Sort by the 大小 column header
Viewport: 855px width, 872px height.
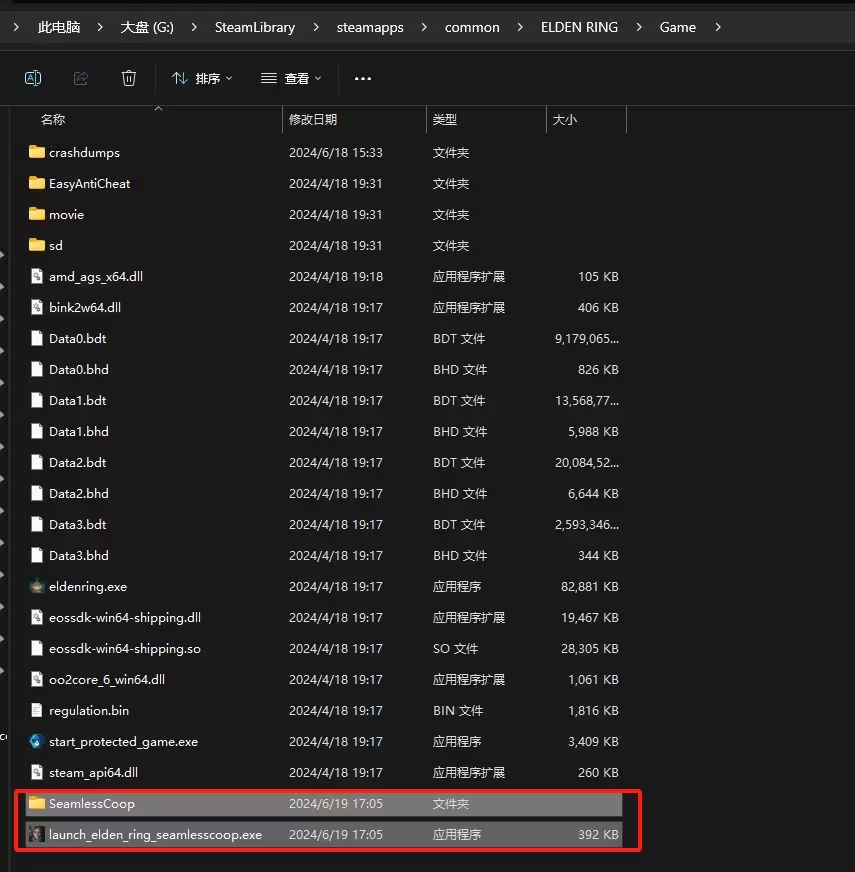(565, 120)
